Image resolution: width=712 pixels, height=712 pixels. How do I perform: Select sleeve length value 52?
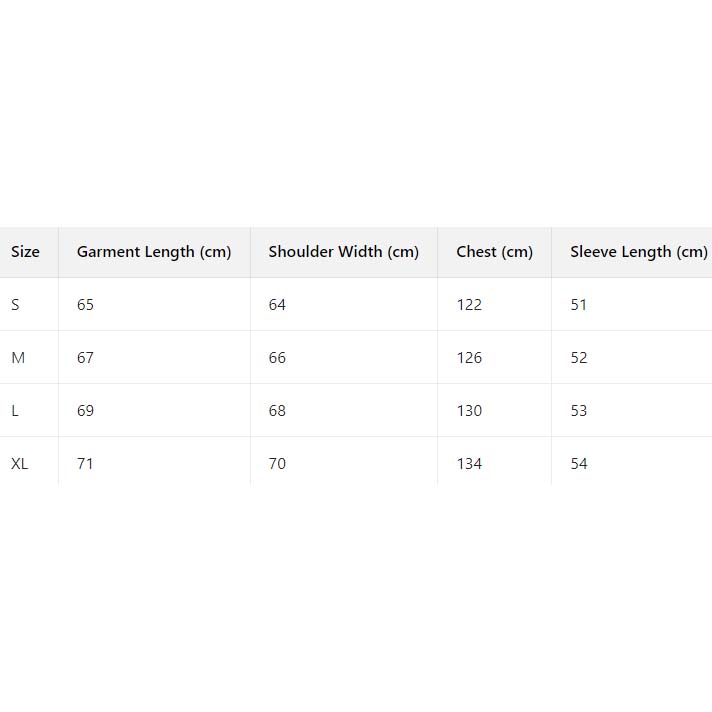click(579, 358)
